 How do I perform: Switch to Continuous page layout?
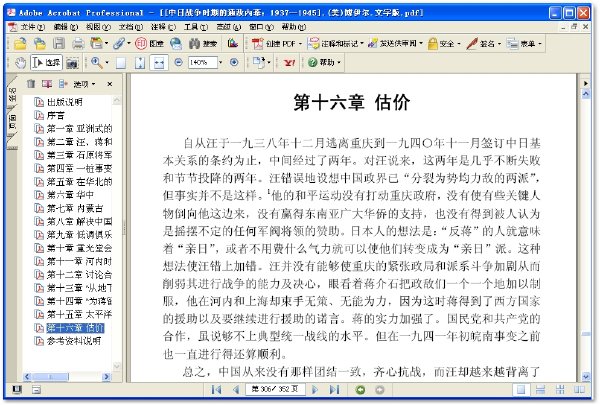(x=540, y=390)
